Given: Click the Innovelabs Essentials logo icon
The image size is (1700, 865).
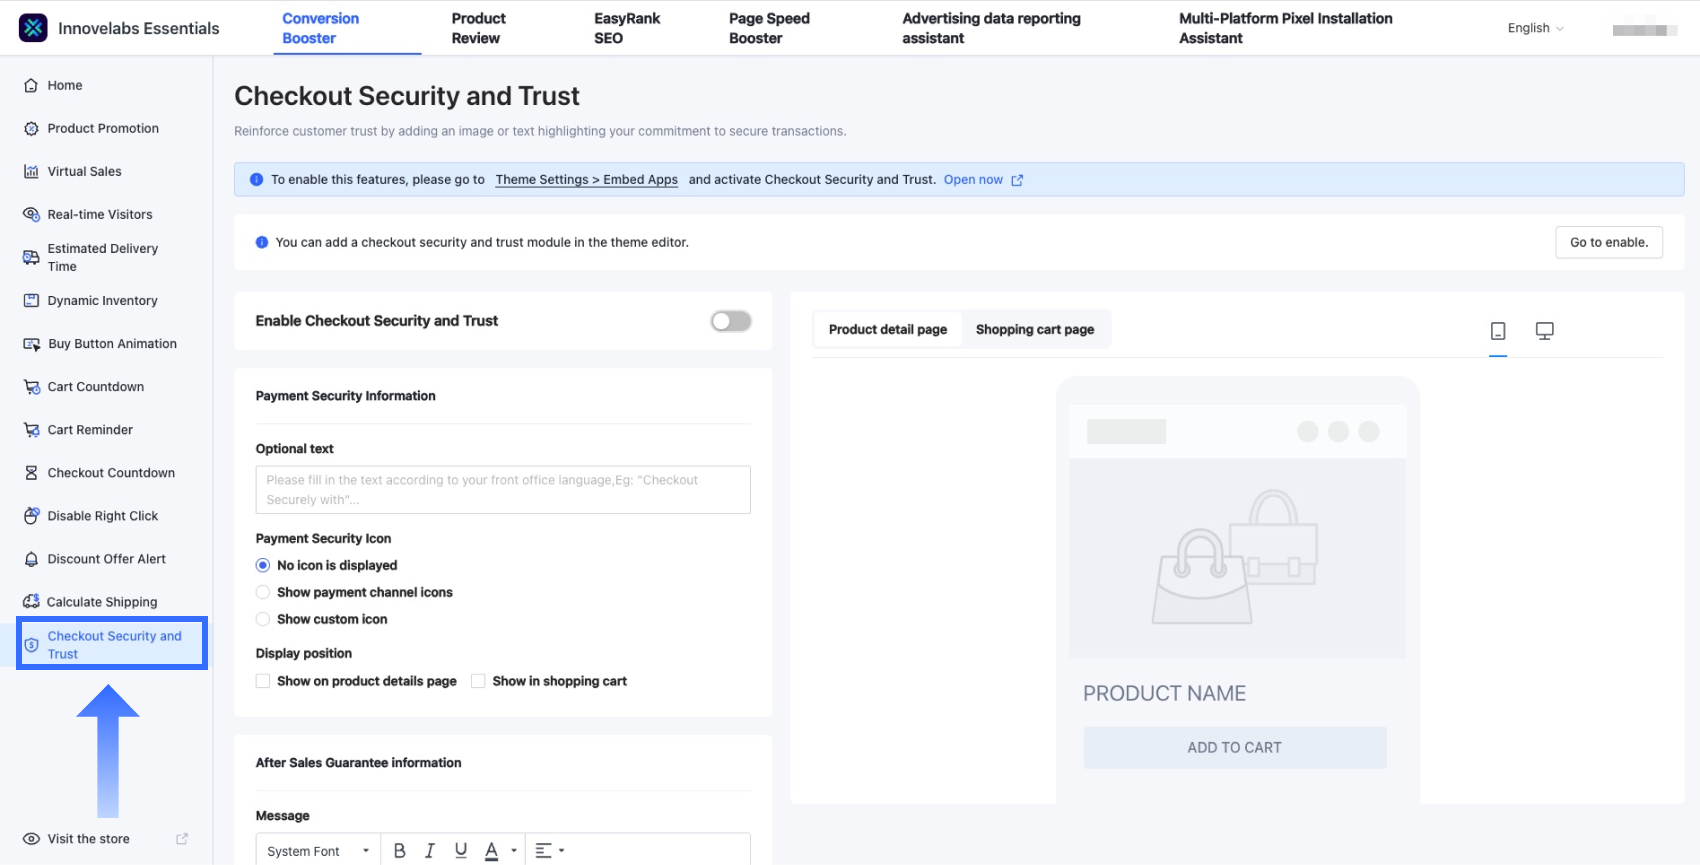Looking at the screenshot, I should 33,28.
